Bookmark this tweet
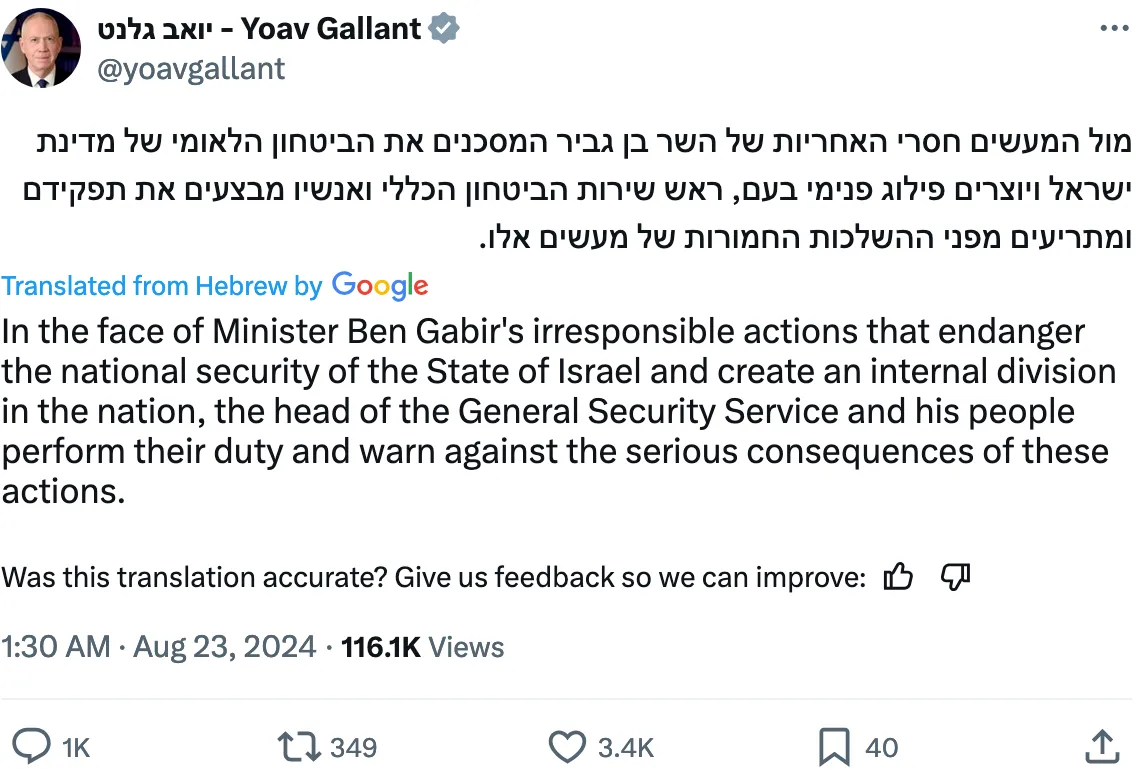The height and width of the screenshot is (770, 1142). click(x=834, y=746)
